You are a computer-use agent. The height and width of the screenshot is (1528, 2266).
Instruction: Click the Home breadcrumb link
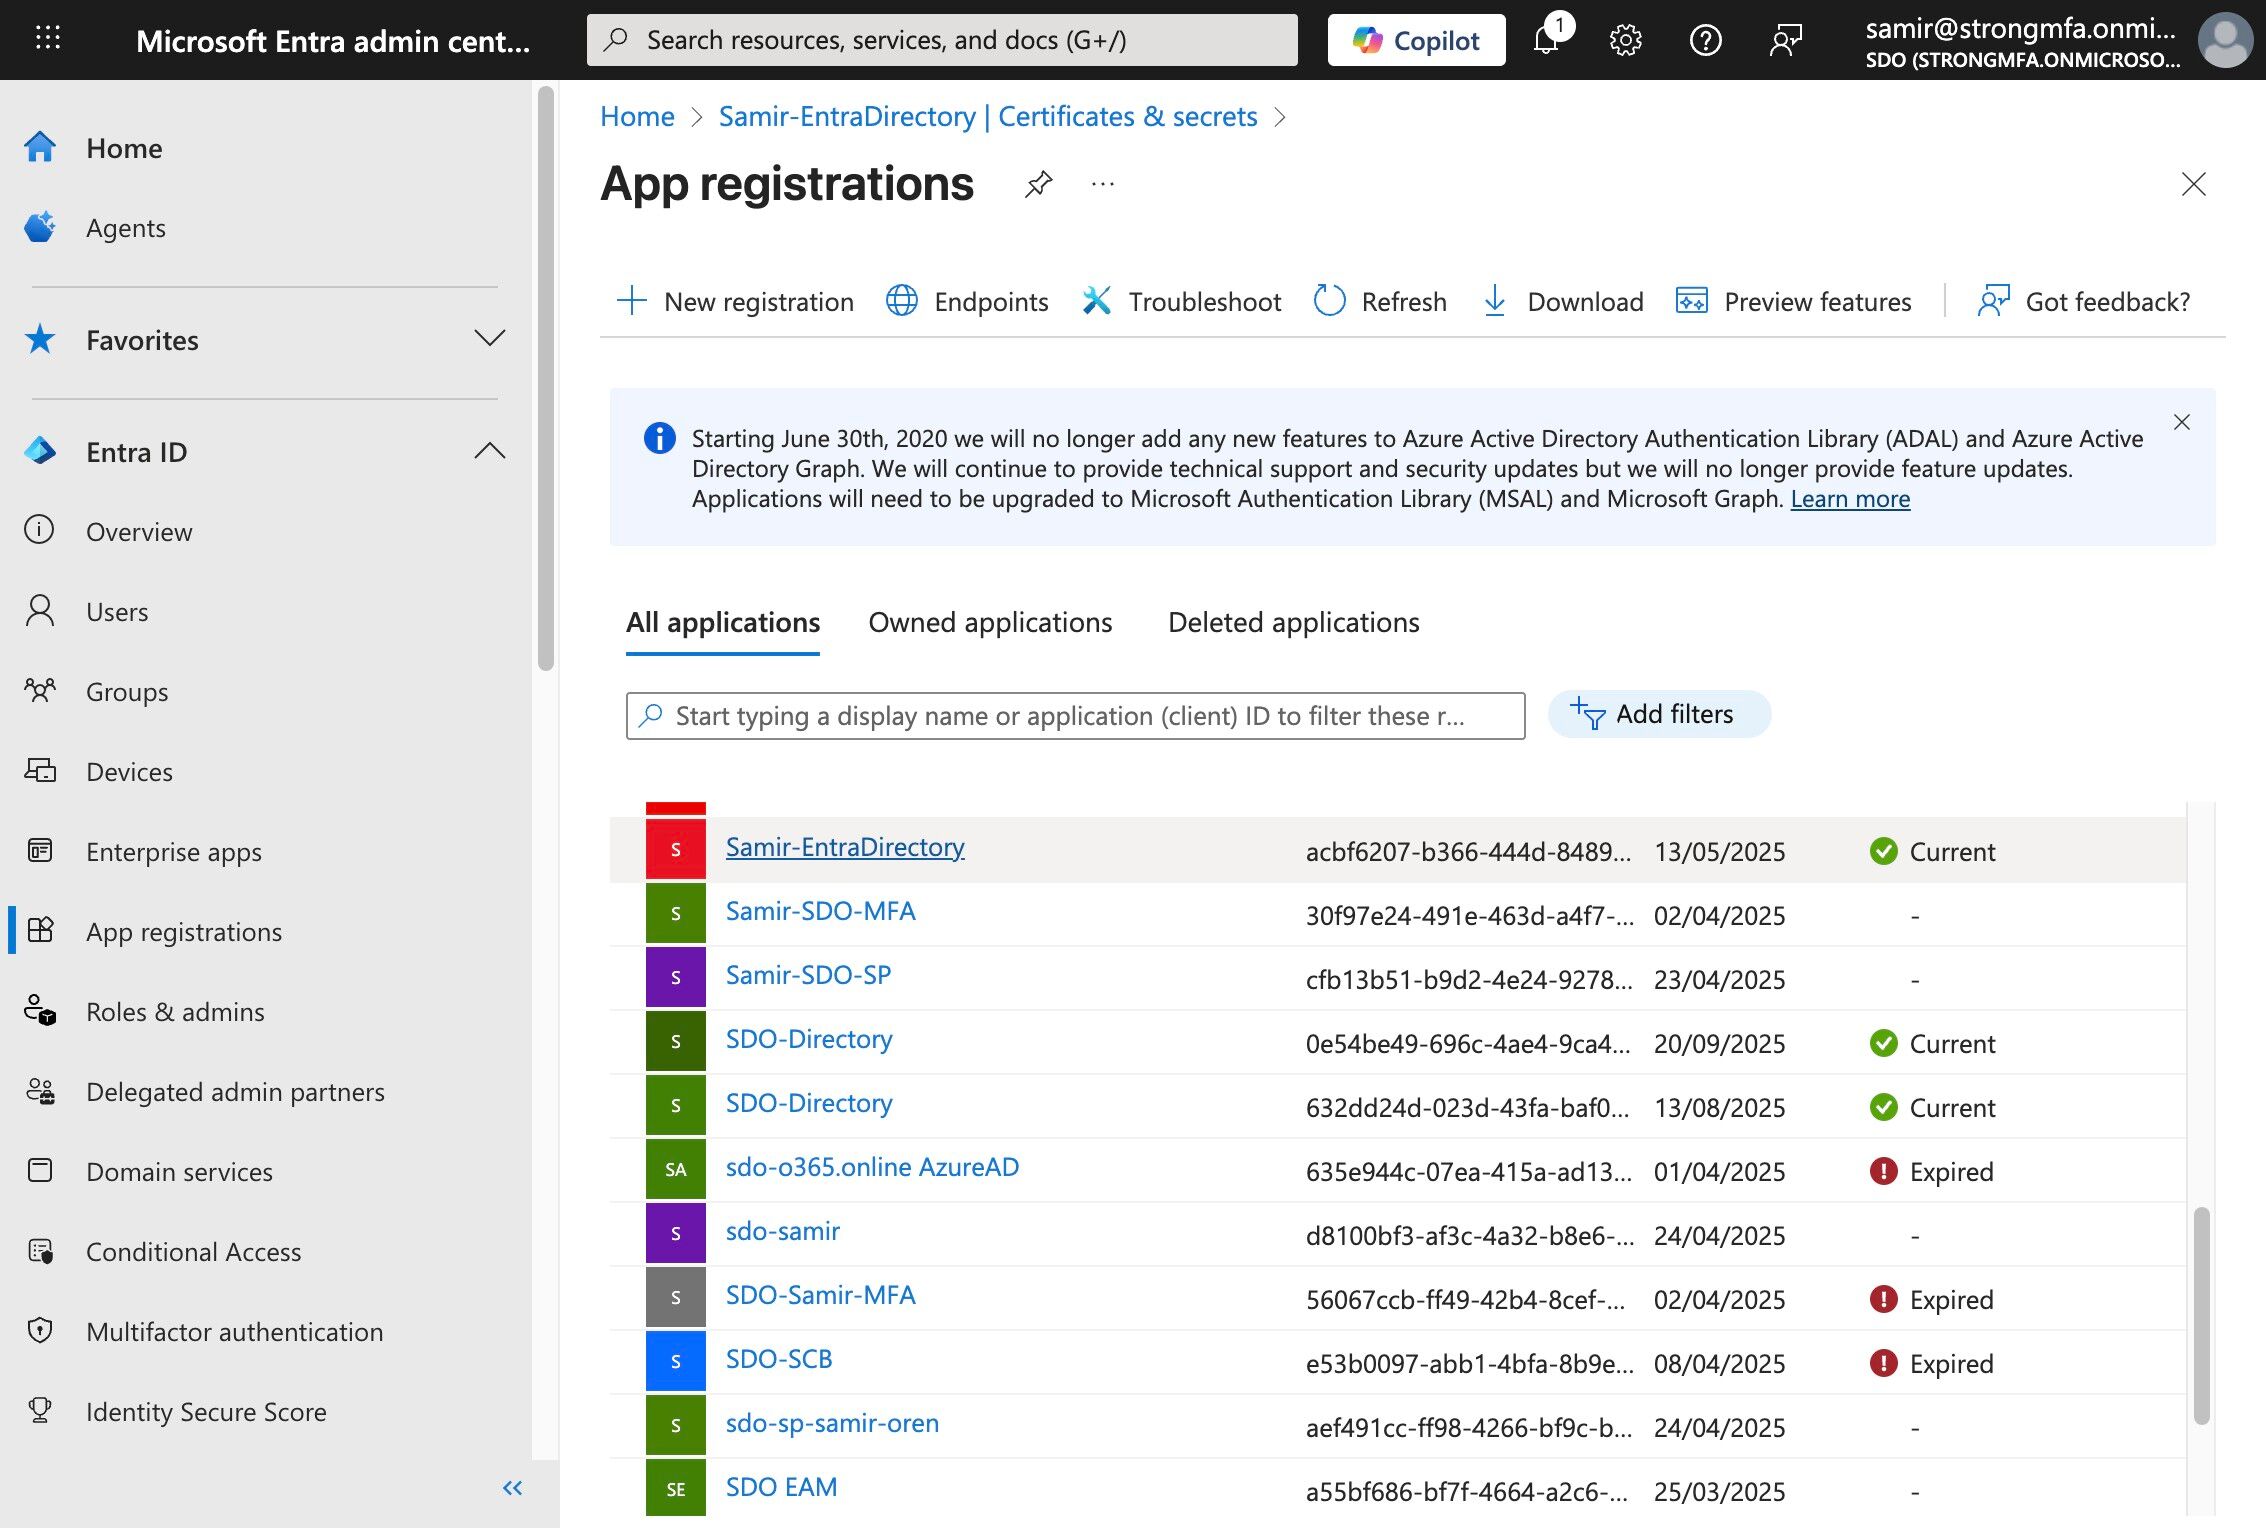coord(637,116)
